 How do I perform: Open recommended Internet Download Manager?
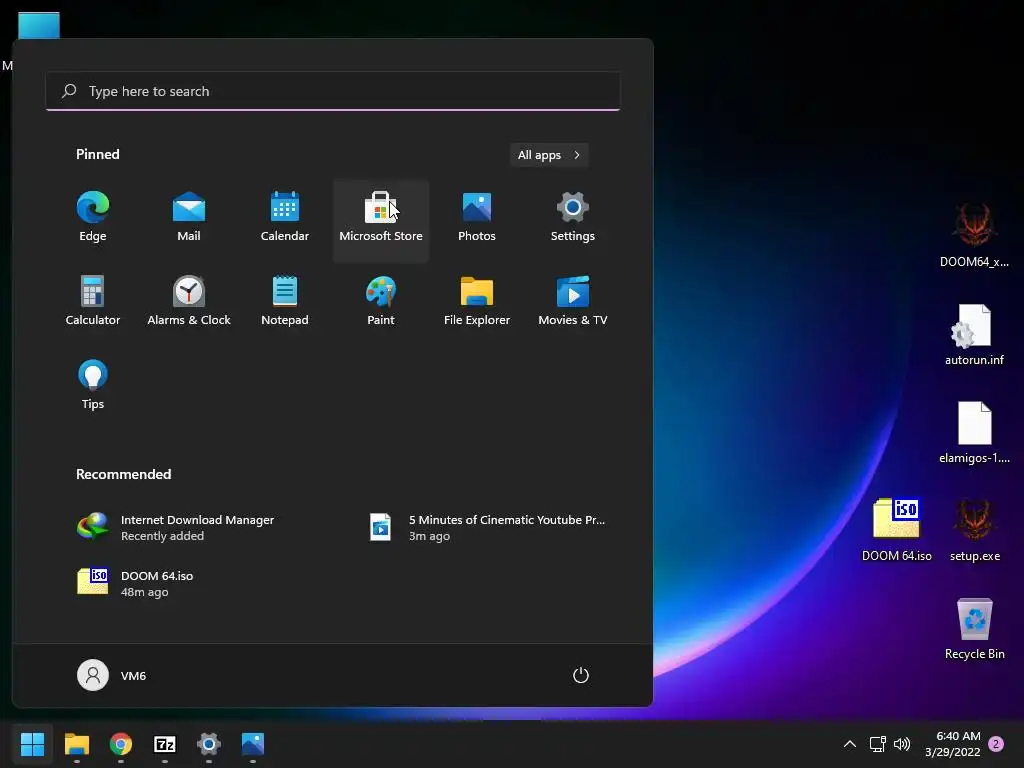[176, 527]
